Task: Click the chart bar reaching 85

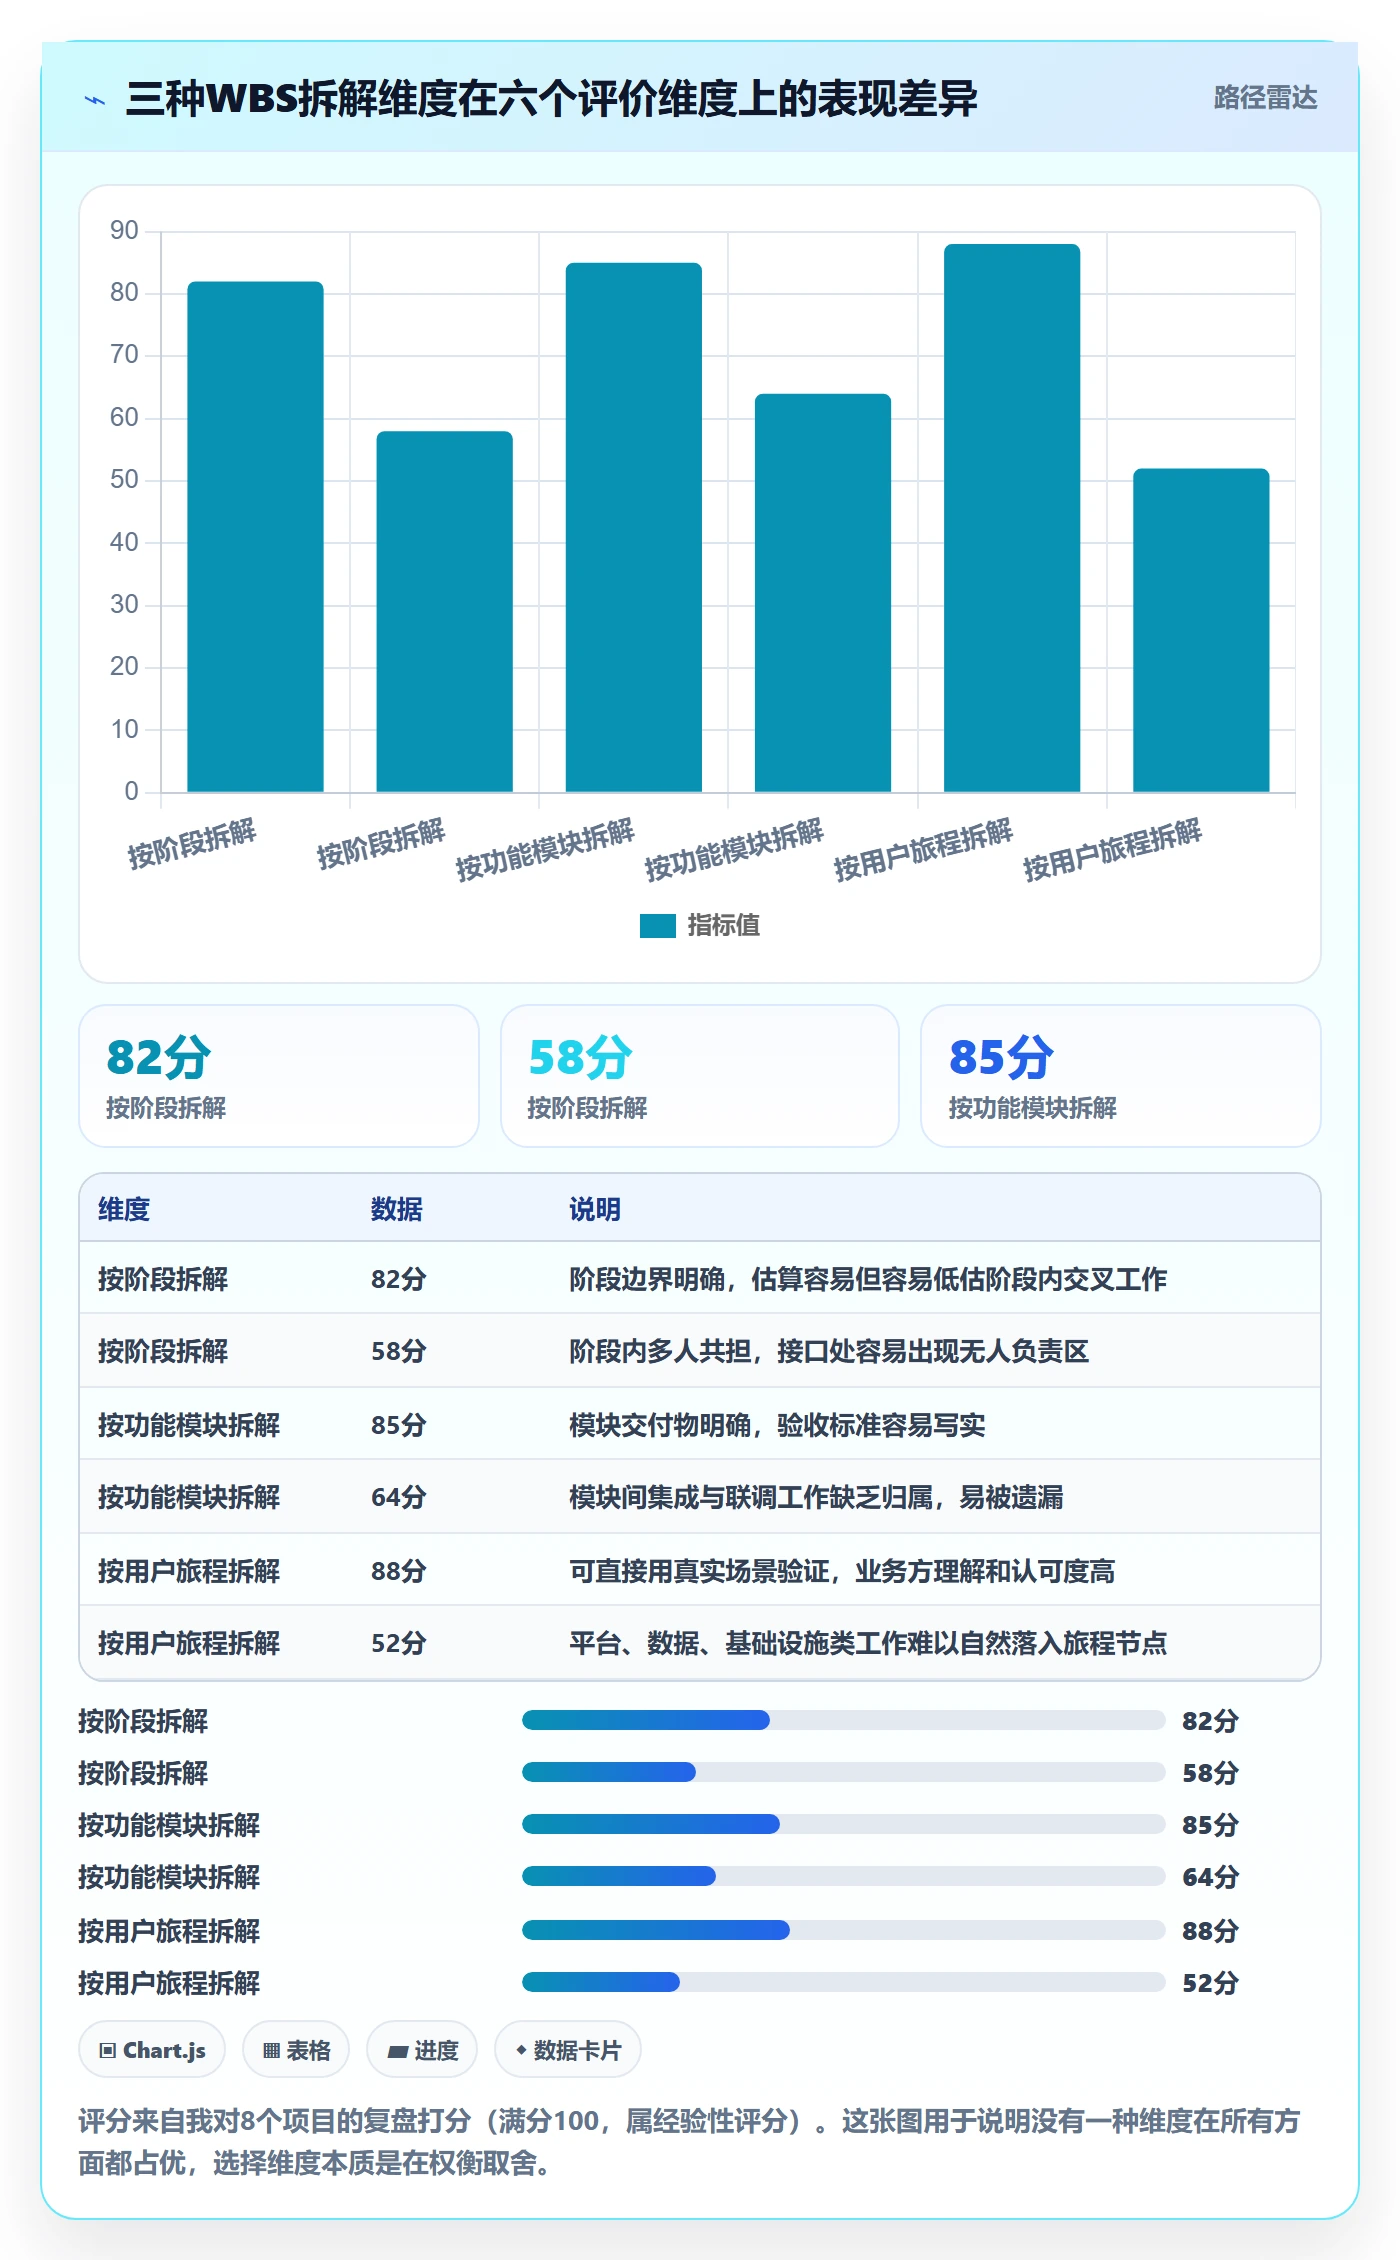Action: [x=634, y=528]
